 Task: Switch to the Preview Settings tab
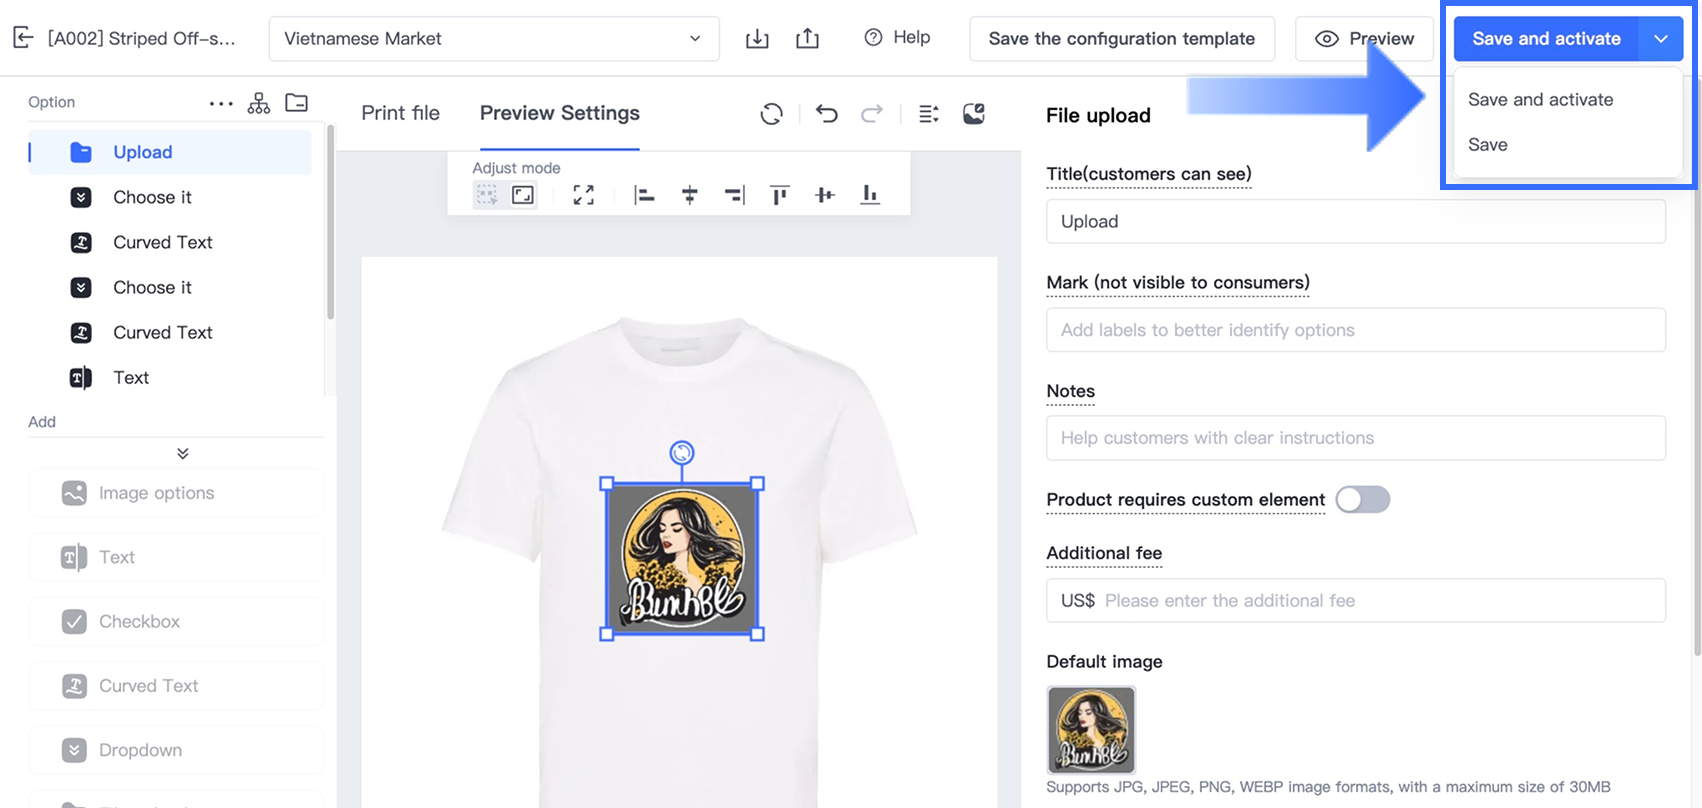click(x=560, y=113)
